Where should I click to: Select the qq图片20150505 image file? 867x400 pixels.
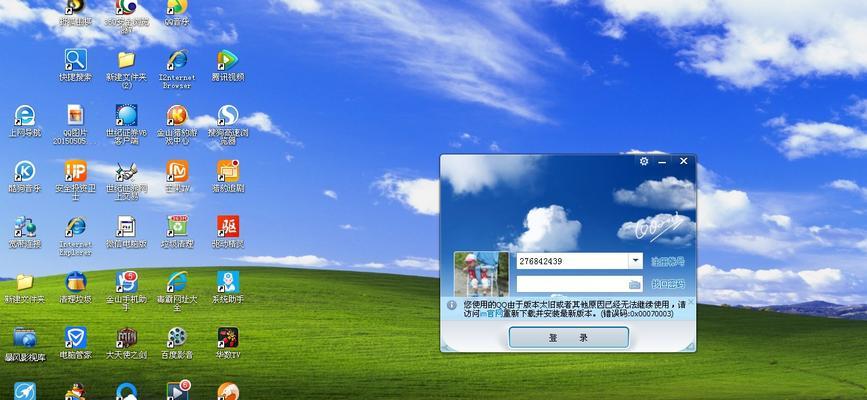76,124
